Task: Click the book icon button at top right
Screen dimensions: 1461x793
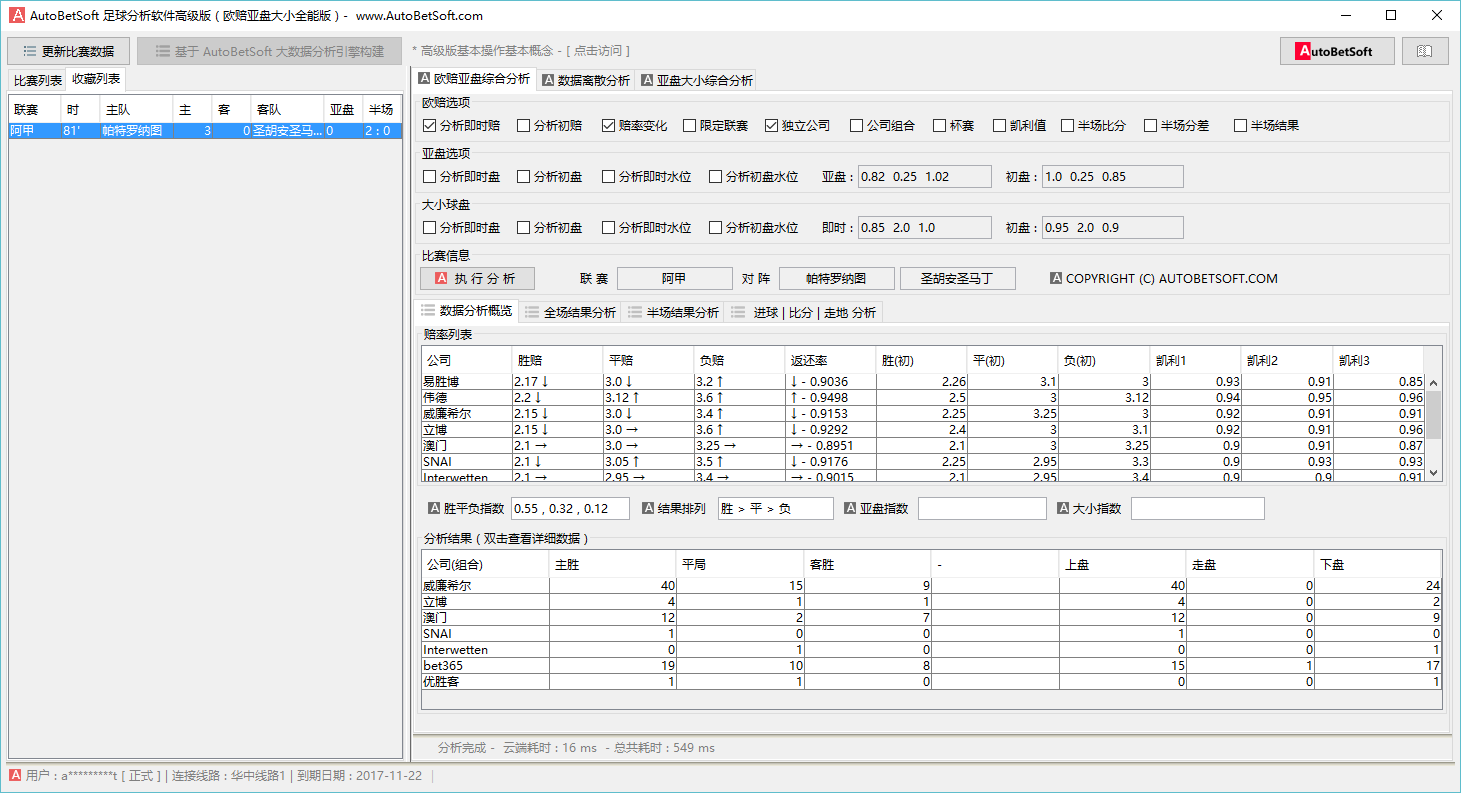Action: pyautogui.click(x=1425, y=51)
